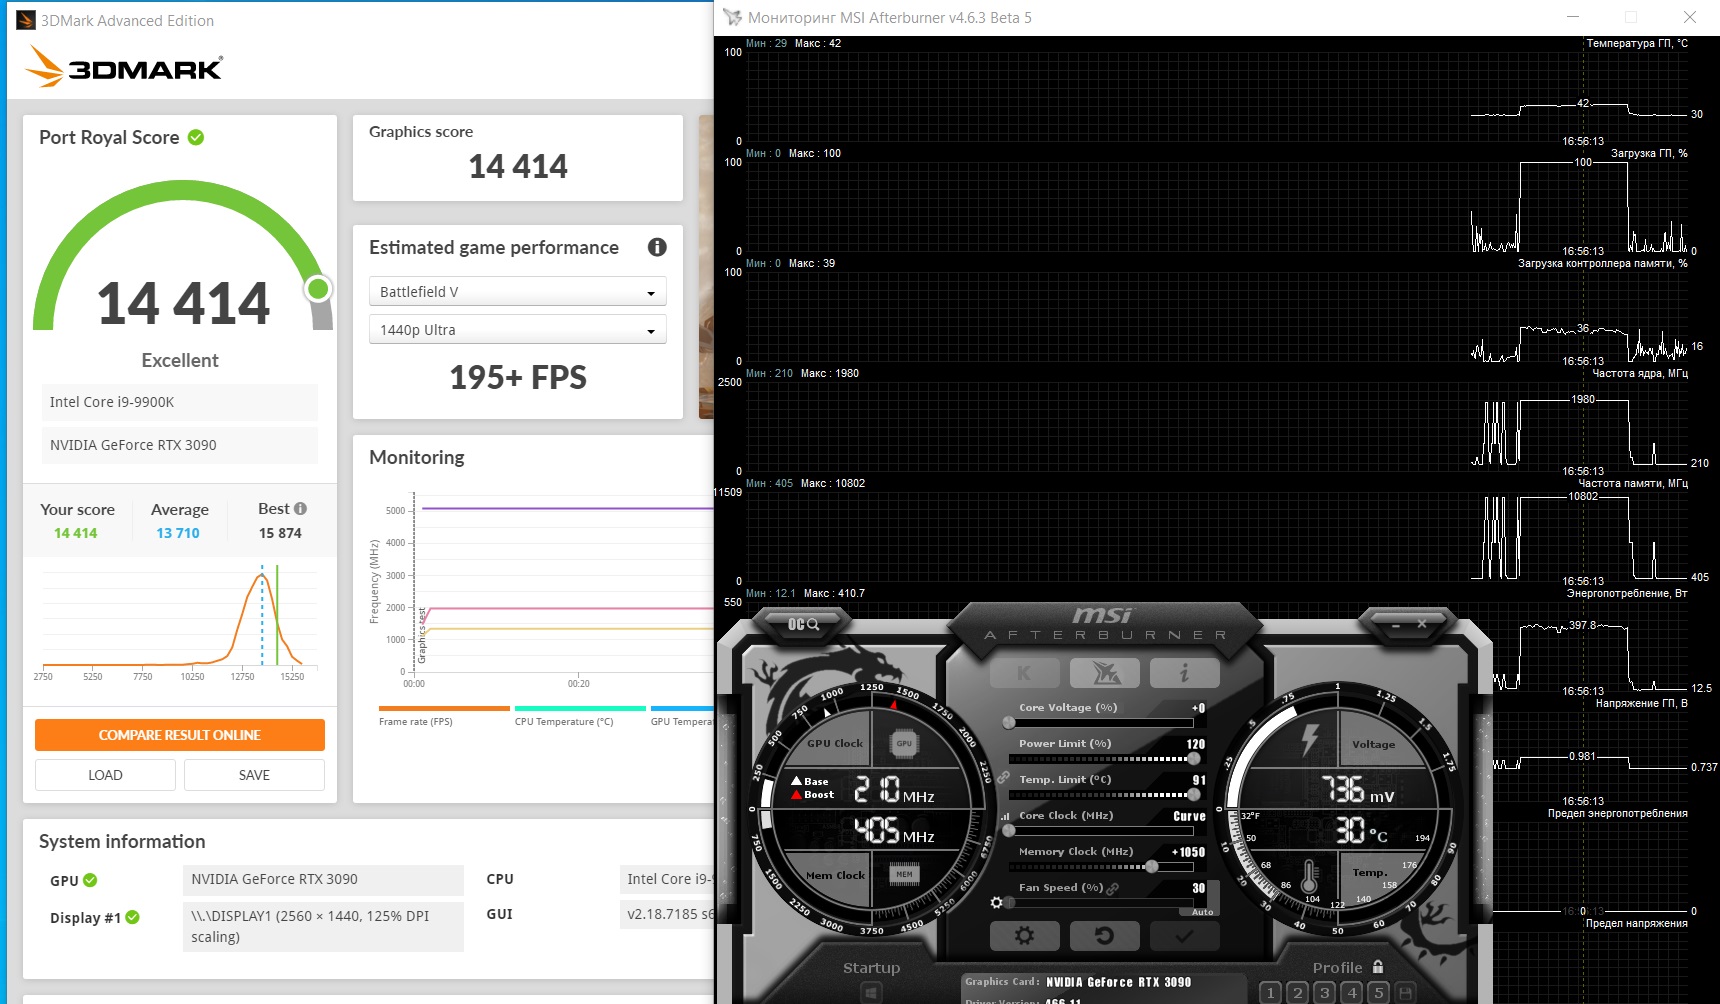Click the Average score value 13 710

point(178,533)
